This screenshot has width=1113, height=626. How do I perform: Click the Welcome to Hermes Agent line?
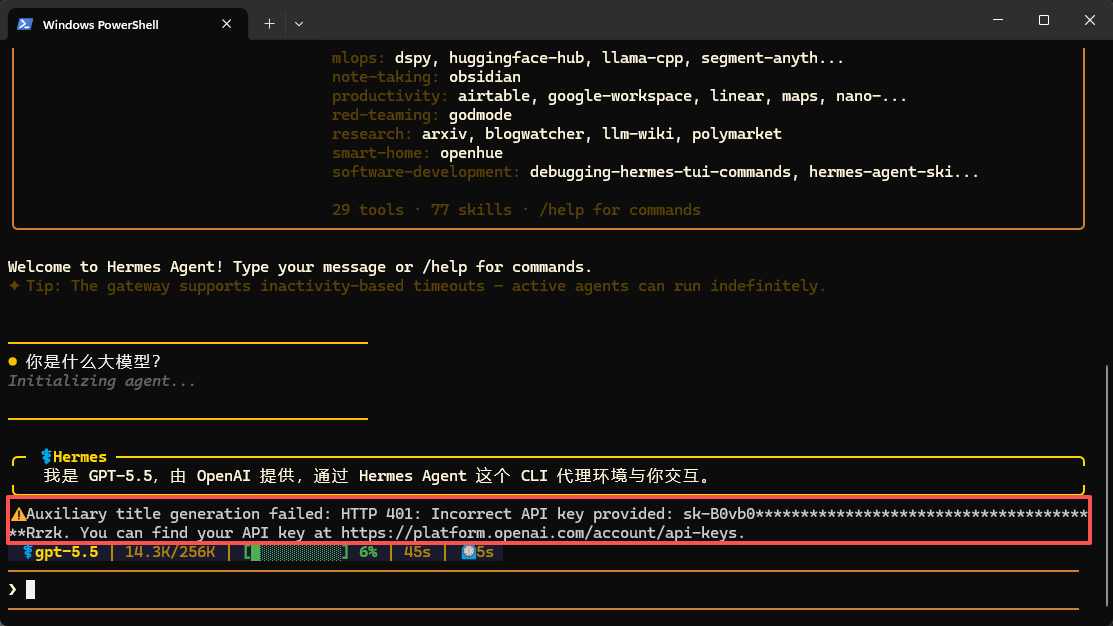300,267
